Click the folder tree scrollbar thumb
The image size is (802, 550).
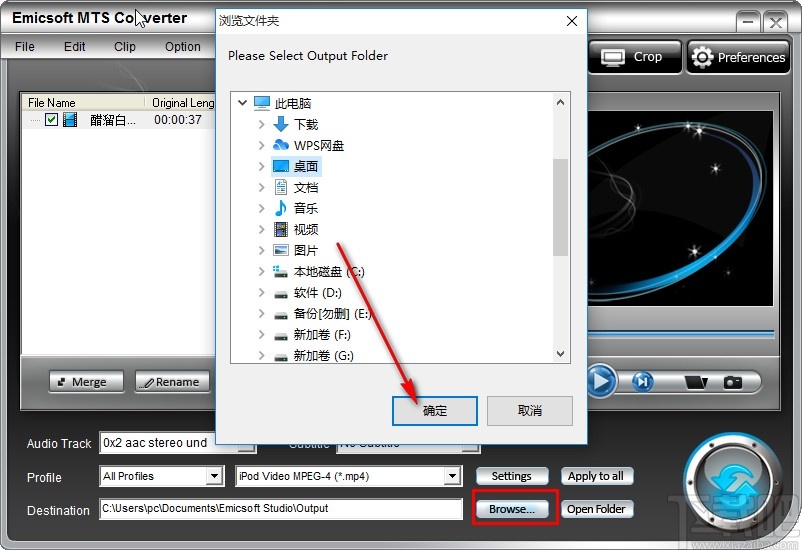(x=561, y=207)
